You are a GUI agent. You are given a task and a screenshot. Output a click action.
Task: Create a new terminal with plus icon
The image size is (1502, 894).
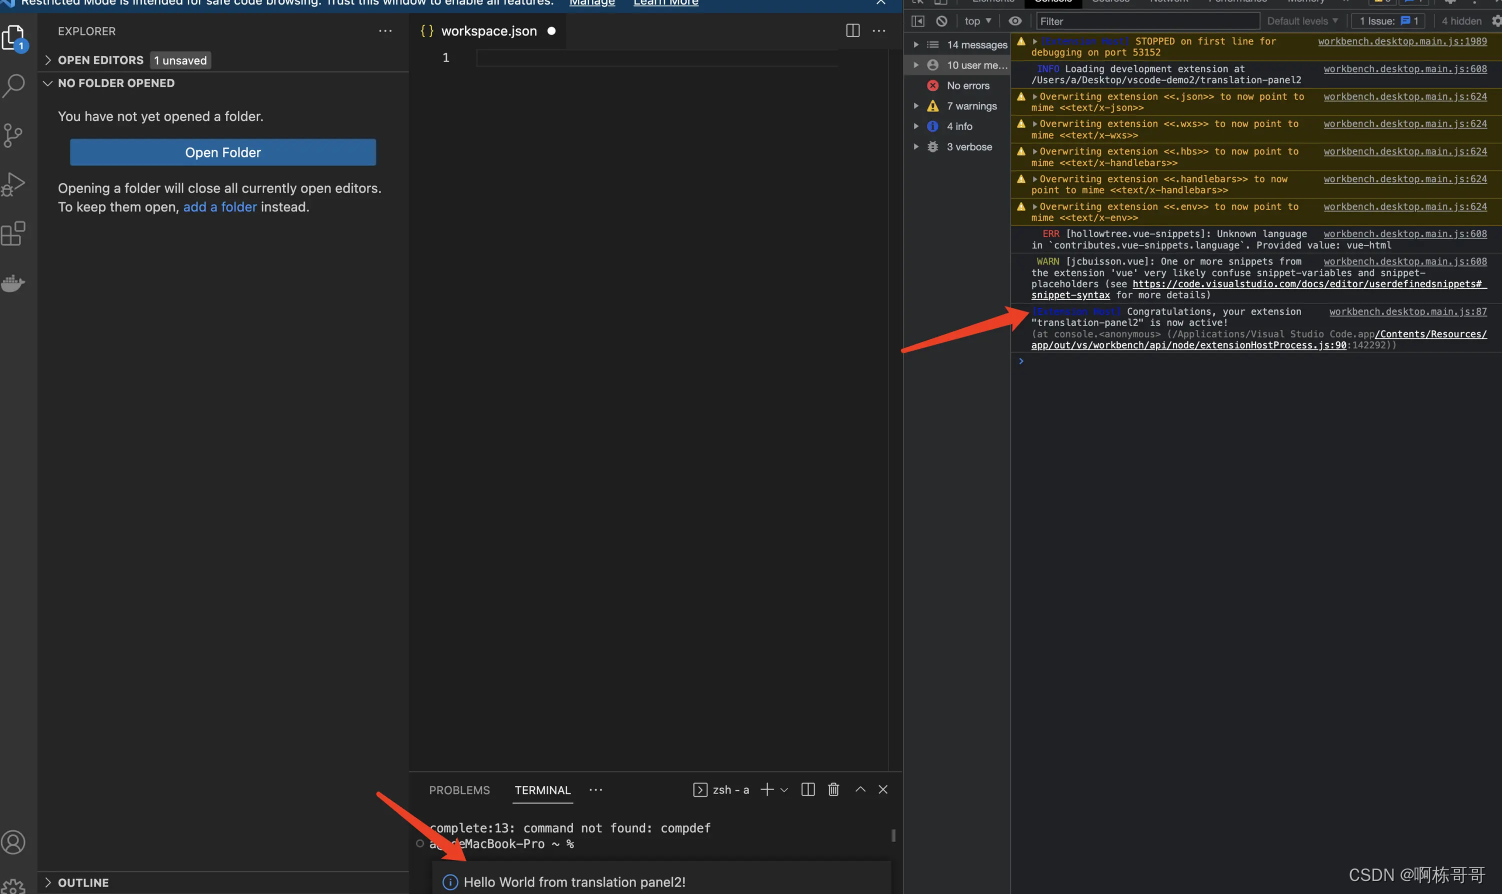tap(767, 790)
